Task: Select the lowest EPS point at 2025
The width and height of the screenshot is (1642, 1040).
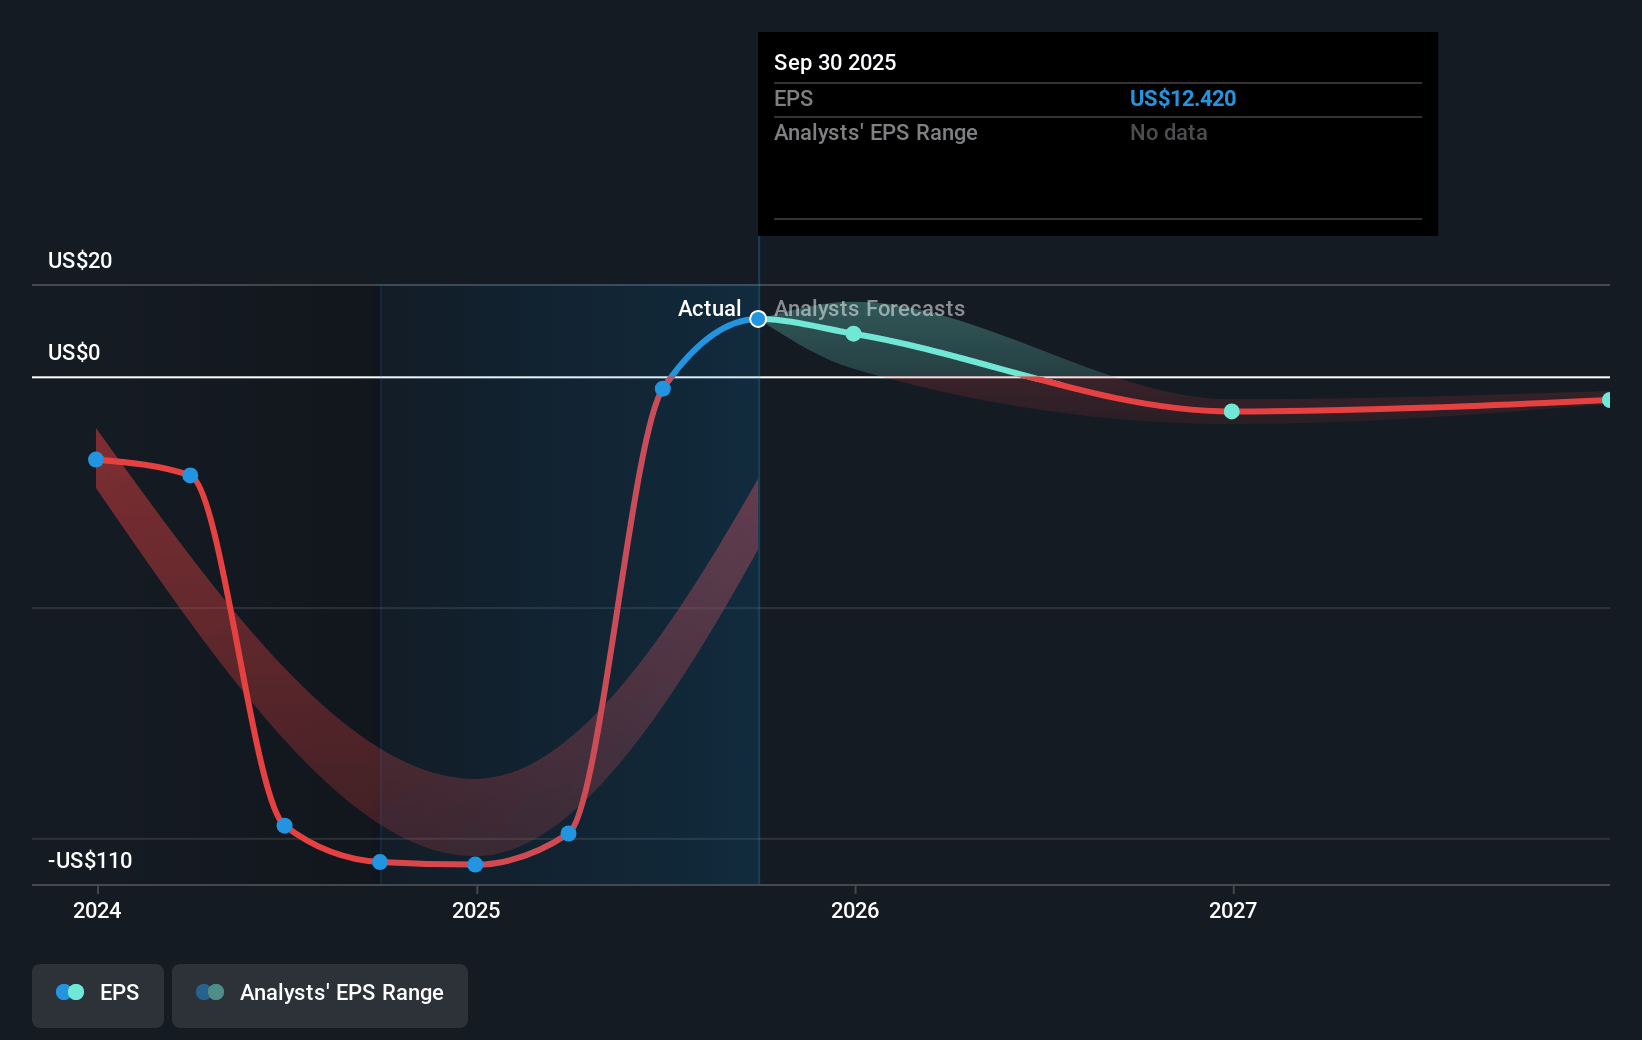Action: pyautogui.click(x=475, y=865)
